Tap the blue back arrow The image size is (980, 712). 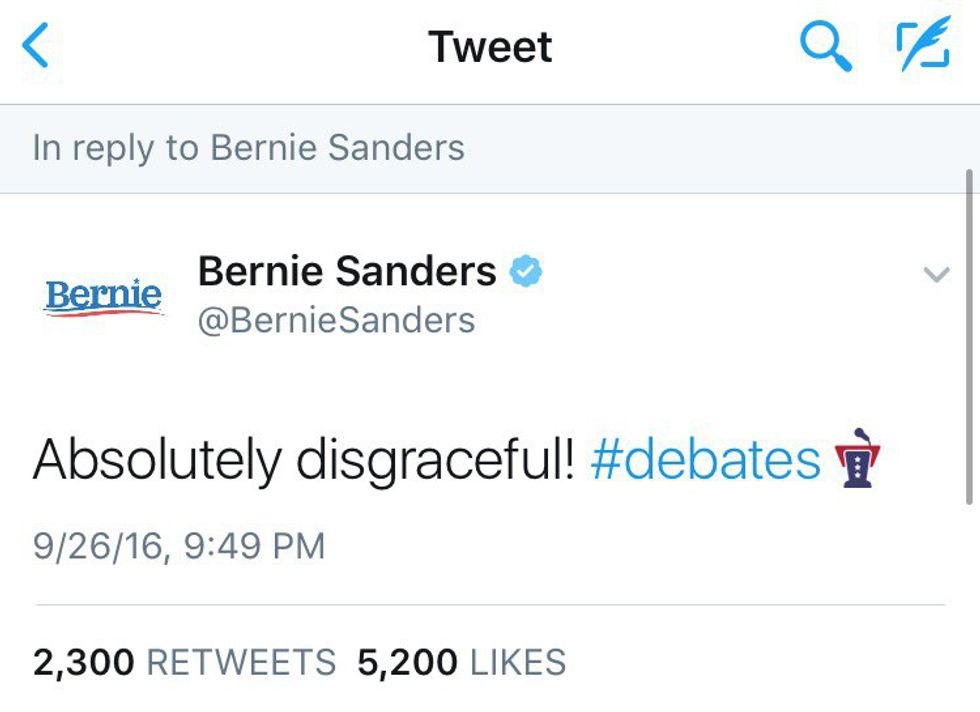point(36,47)
